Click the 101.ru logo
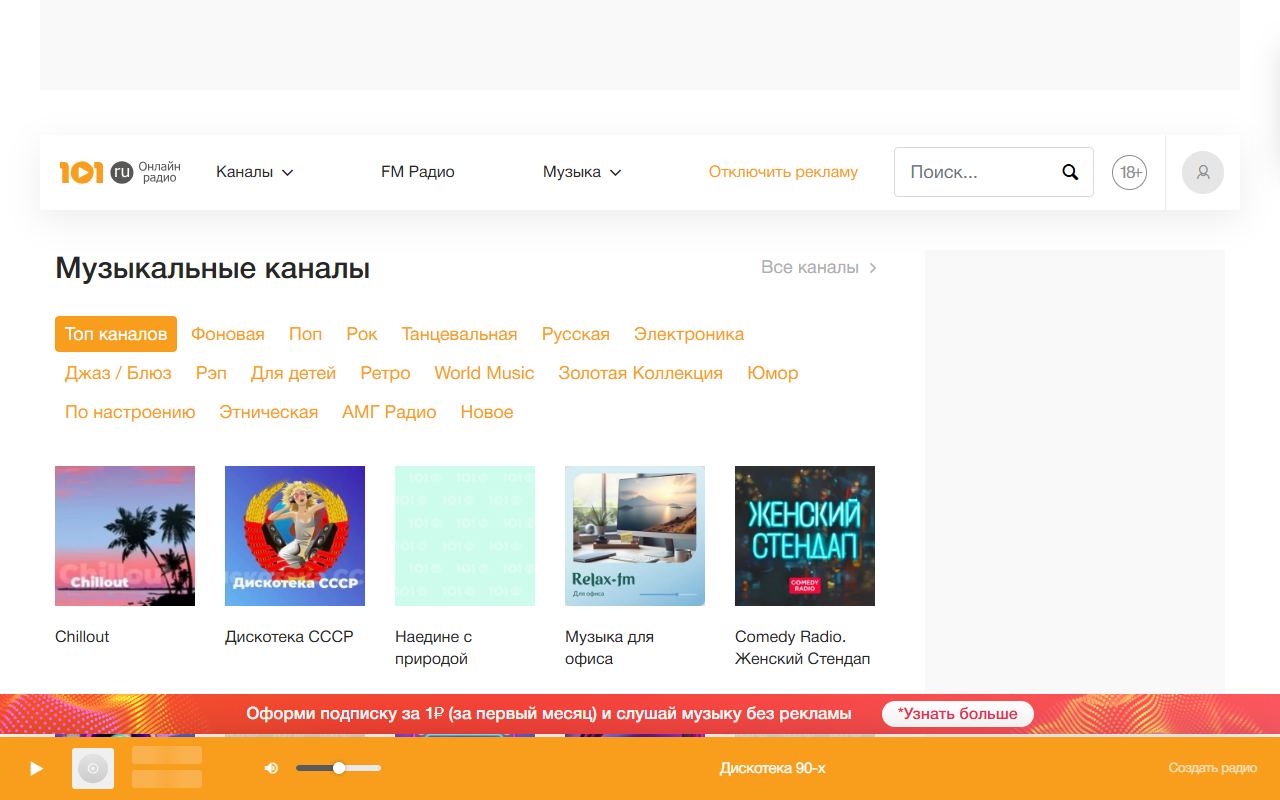1280x800 pixels. pos(120,172)
